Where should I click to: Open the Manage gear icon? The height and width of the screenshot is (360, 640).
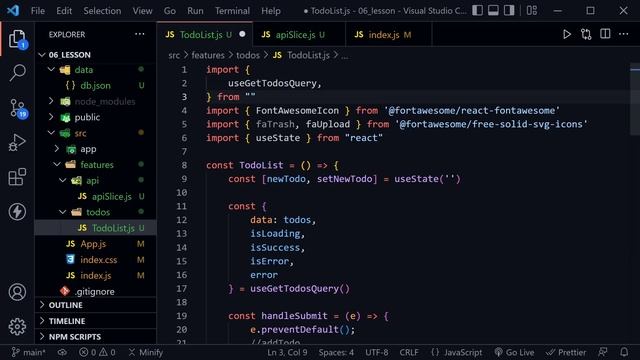(17, 327)
